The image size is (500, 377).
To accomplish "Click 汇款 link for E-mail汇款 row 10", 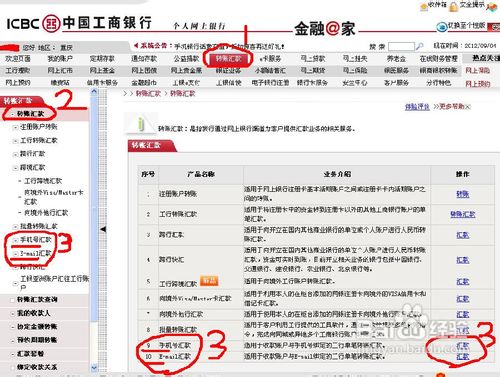I will [463, 357].
